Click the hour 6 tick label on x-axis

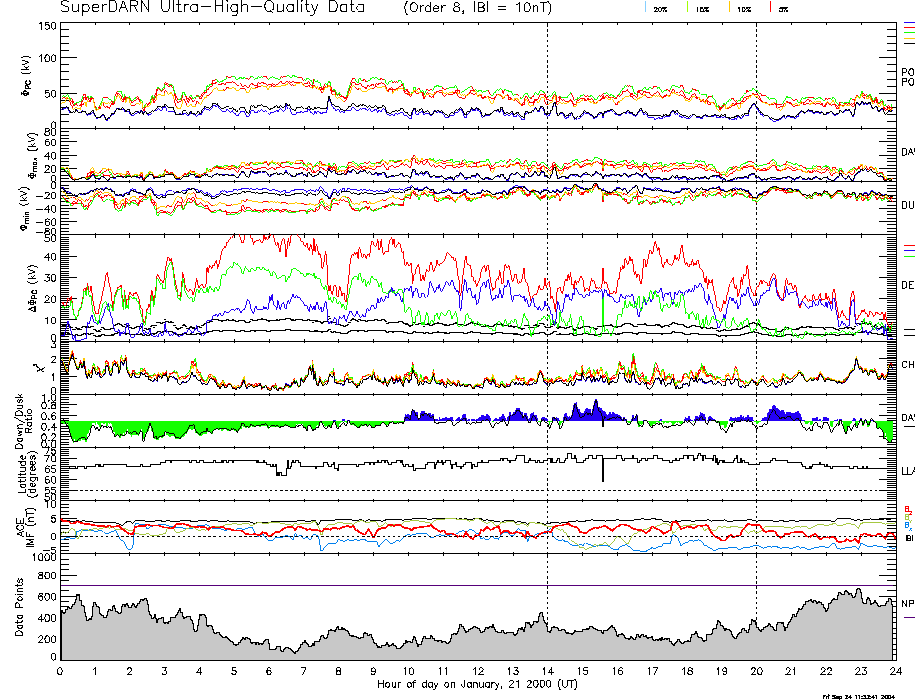[x=269, y=672]
